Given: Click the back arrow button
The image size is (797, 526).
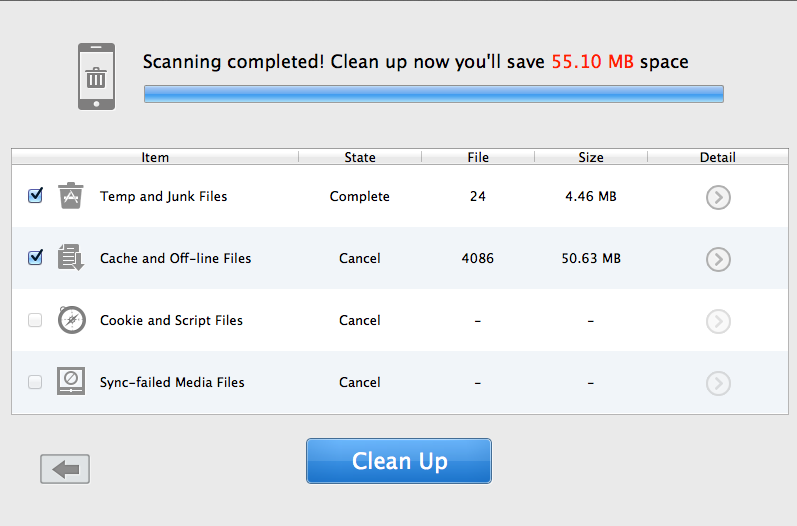Looking at the screenshot, I should 65,468.
